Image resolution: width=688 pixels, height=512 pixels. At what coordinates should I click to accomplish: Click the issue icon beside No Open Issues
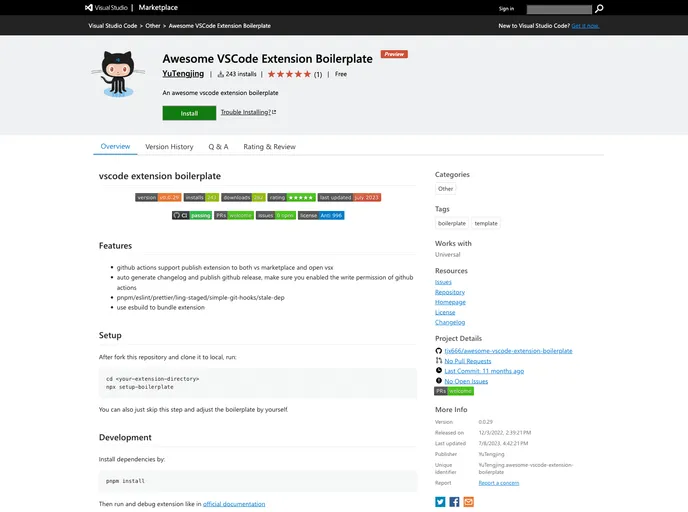point(438,381)
